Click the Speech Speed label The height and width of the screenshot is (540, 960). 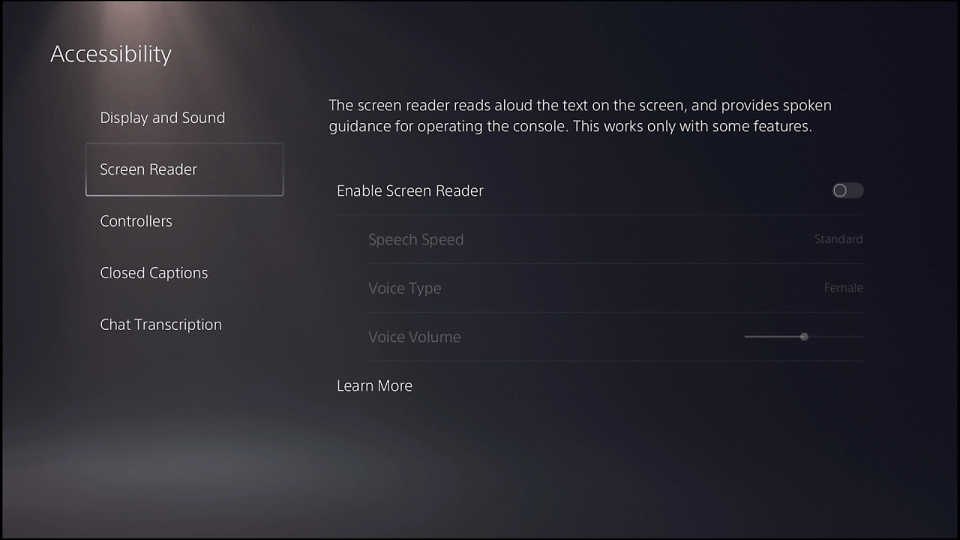pos(416,240)
